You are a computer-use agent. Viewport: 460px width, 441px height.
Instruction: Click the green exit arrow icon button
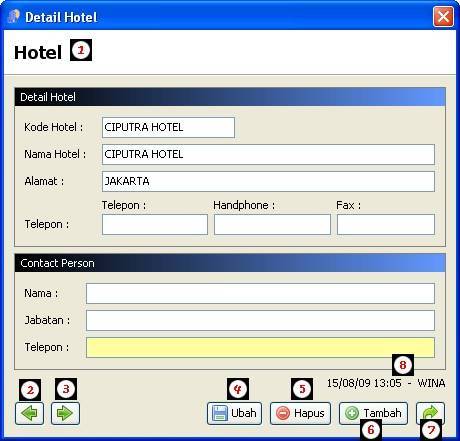[x=430, y=413]
